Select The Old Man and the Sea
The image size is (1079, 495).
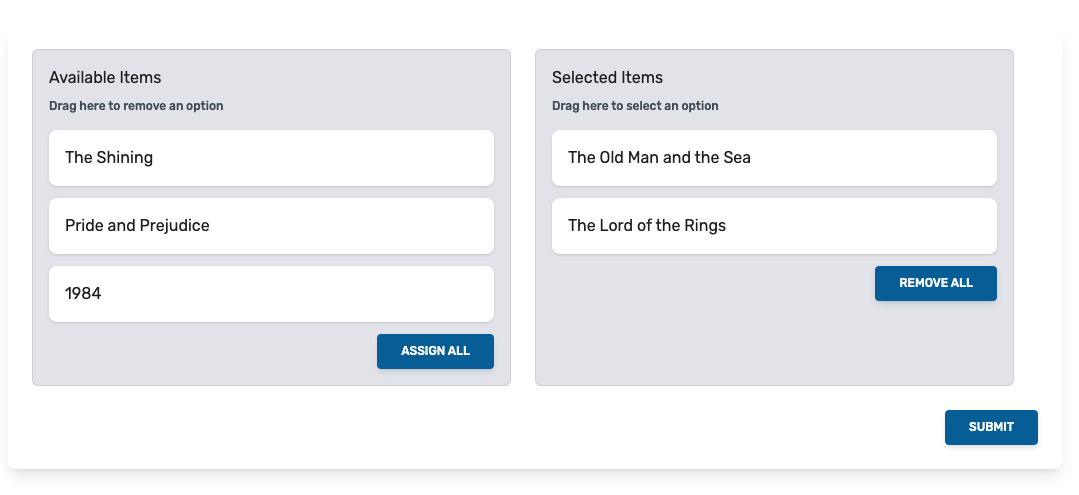(x=774, y=158)
